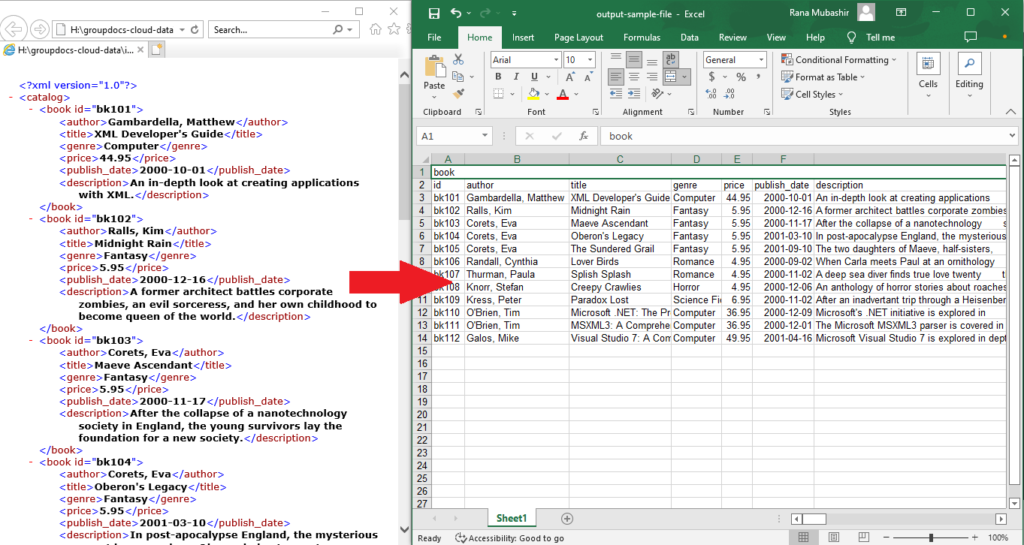Click the Percent Style number format icon
This screenshot has height=545, width=1024.
pyautogui.click(x=741, y=77)
